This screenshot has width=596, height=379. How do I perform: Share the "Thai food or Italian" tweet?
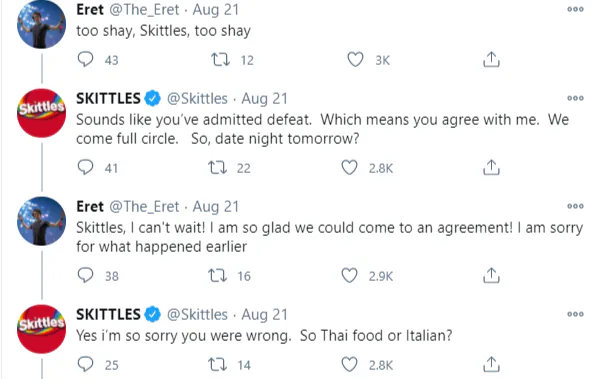coord(491,364)
